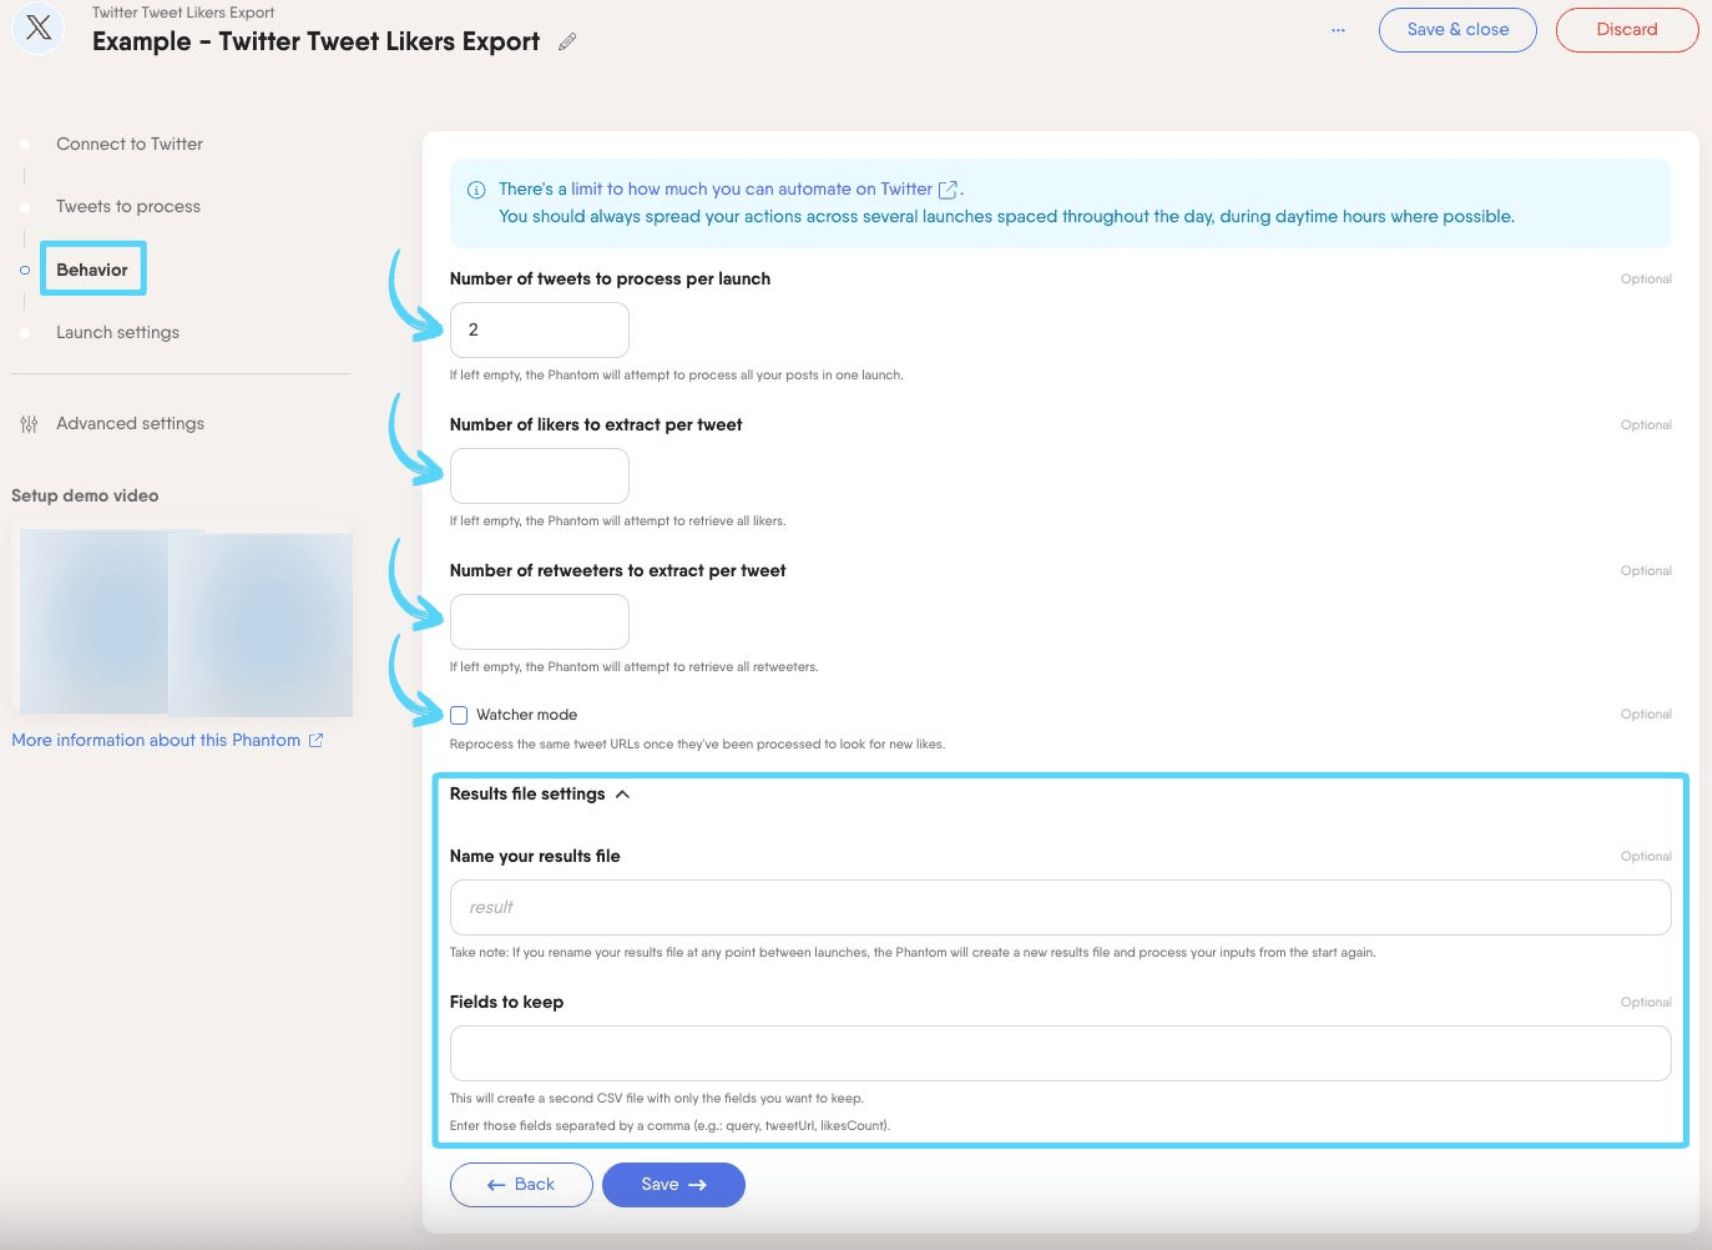Click the Fields to keep input
This screenshot has height=1250, width=1712.
click(1060, 1053)
